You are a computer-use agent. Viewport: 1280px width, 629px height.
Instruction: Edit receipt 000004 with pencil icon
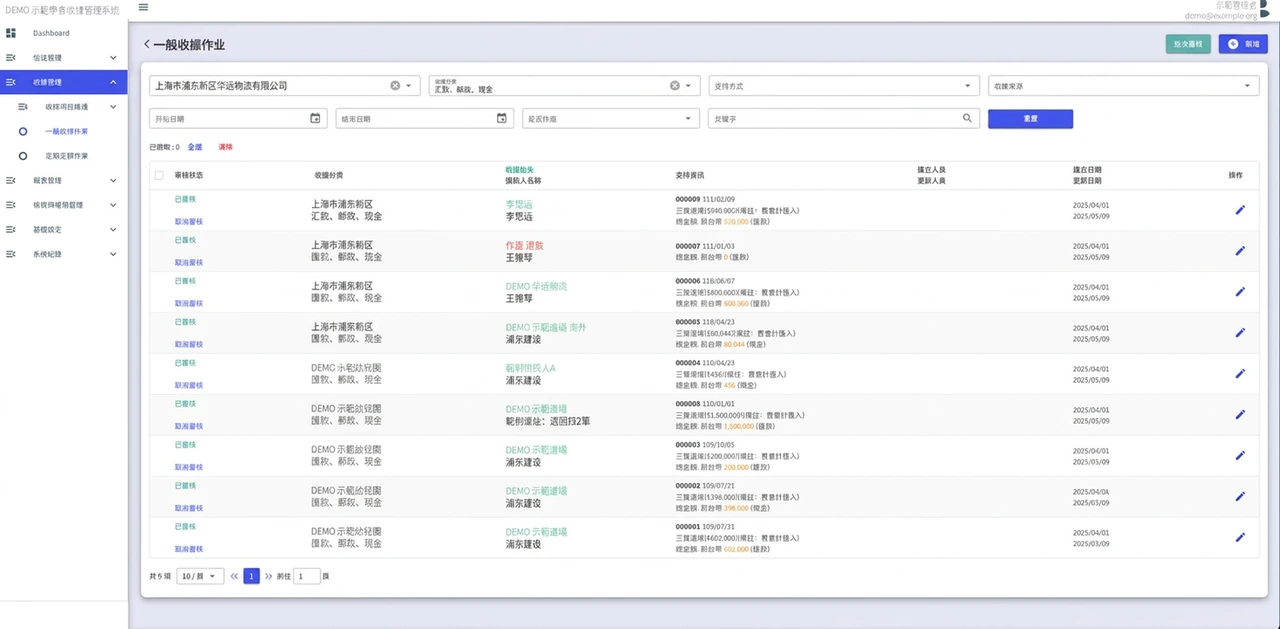pos(1240,374)
